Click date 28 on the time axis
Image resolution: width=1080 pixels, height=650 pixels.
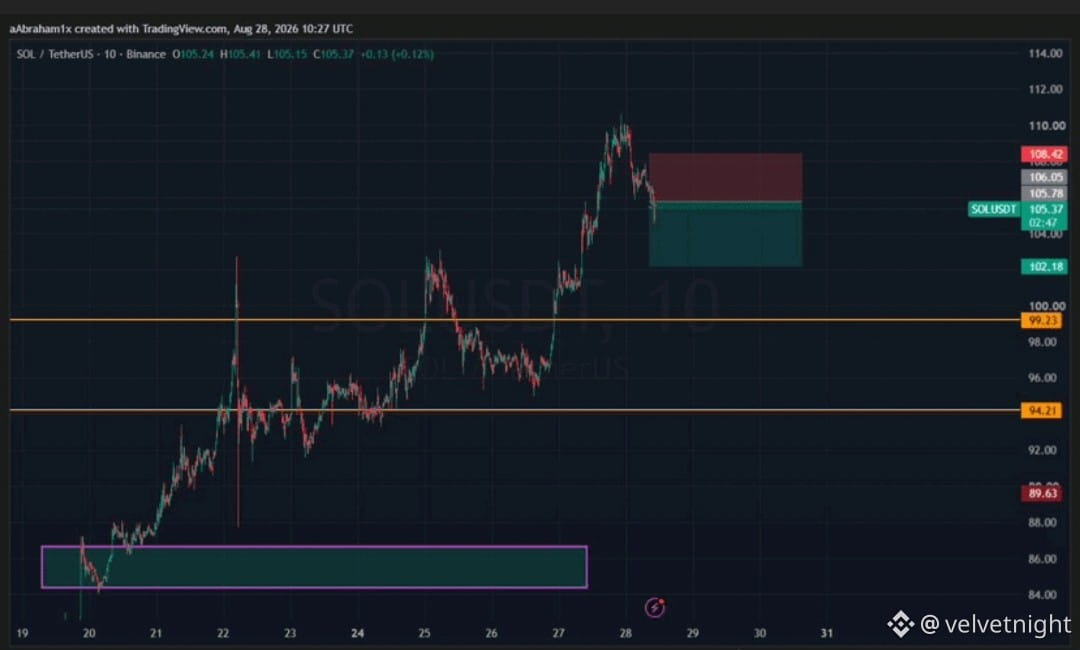pos(625,633)
